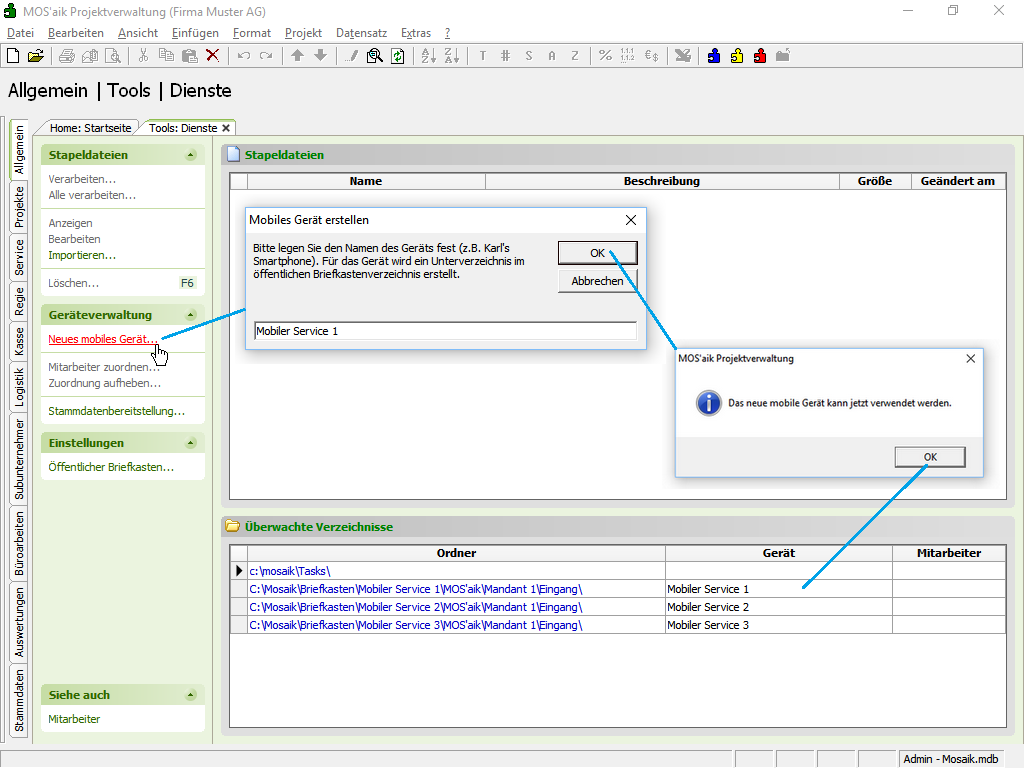Image resolution: width=1024 pixels, height=768 pixels.
Task: Open Stammdatenbereitstellung… from the sidebar
Action: pyautogui.click(x=117, y=411)
